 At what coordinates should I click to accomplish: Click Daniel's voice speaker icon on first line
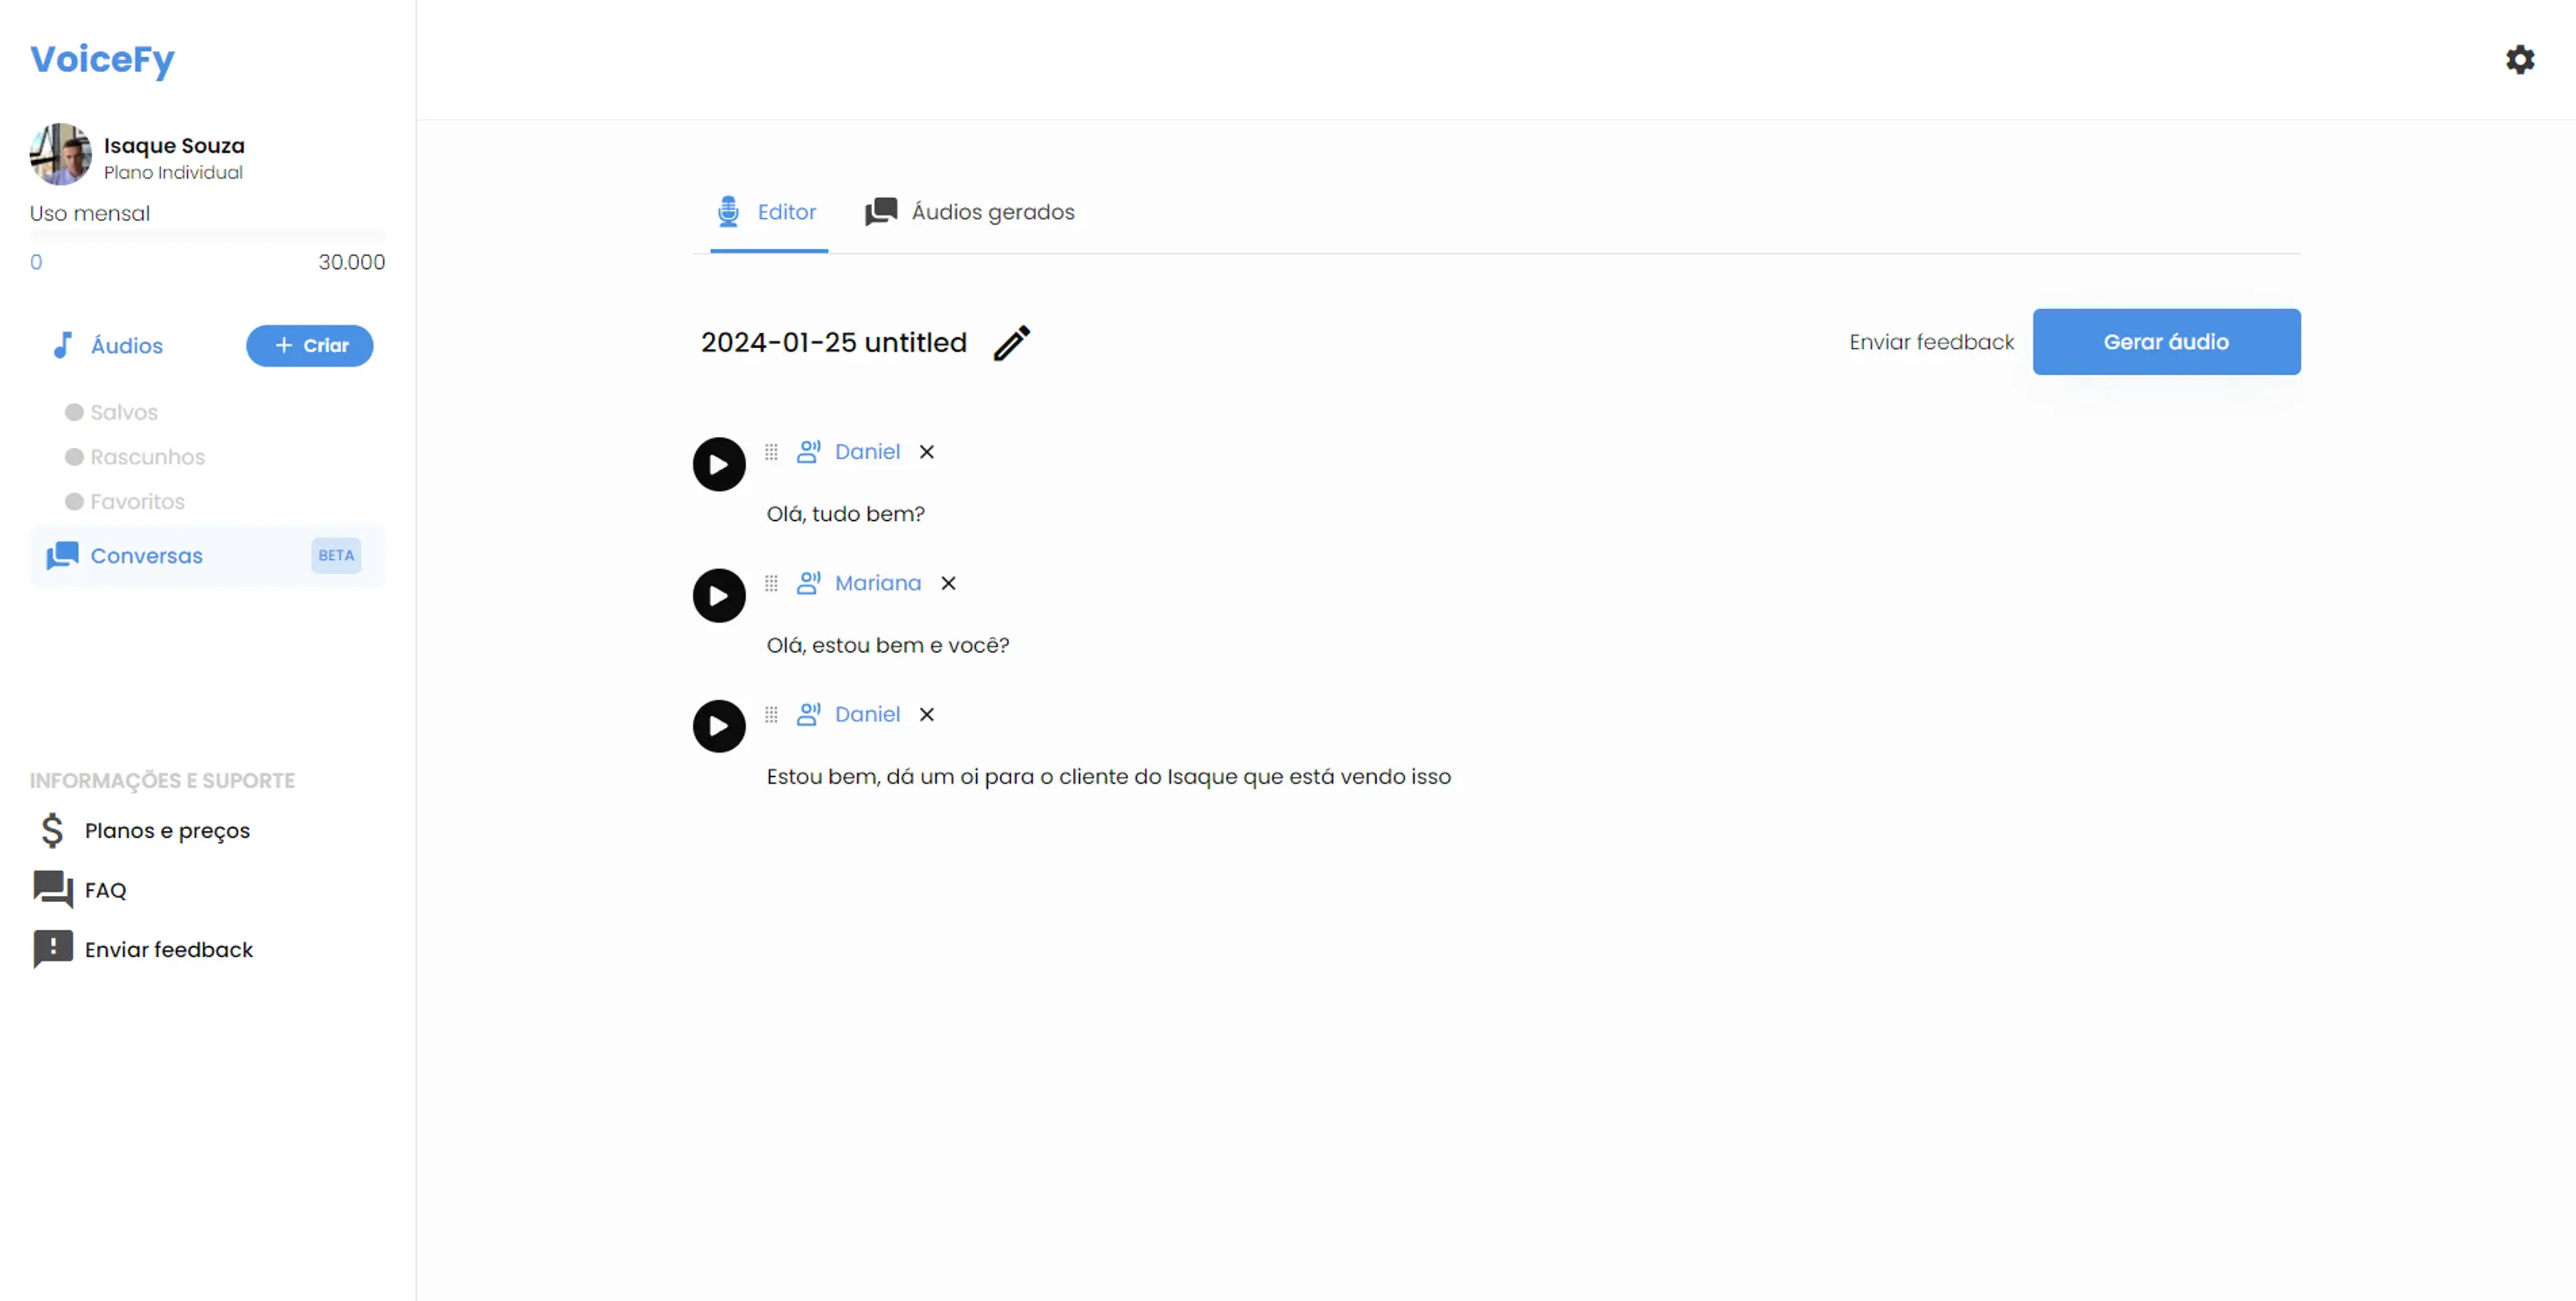coord(808,451)
